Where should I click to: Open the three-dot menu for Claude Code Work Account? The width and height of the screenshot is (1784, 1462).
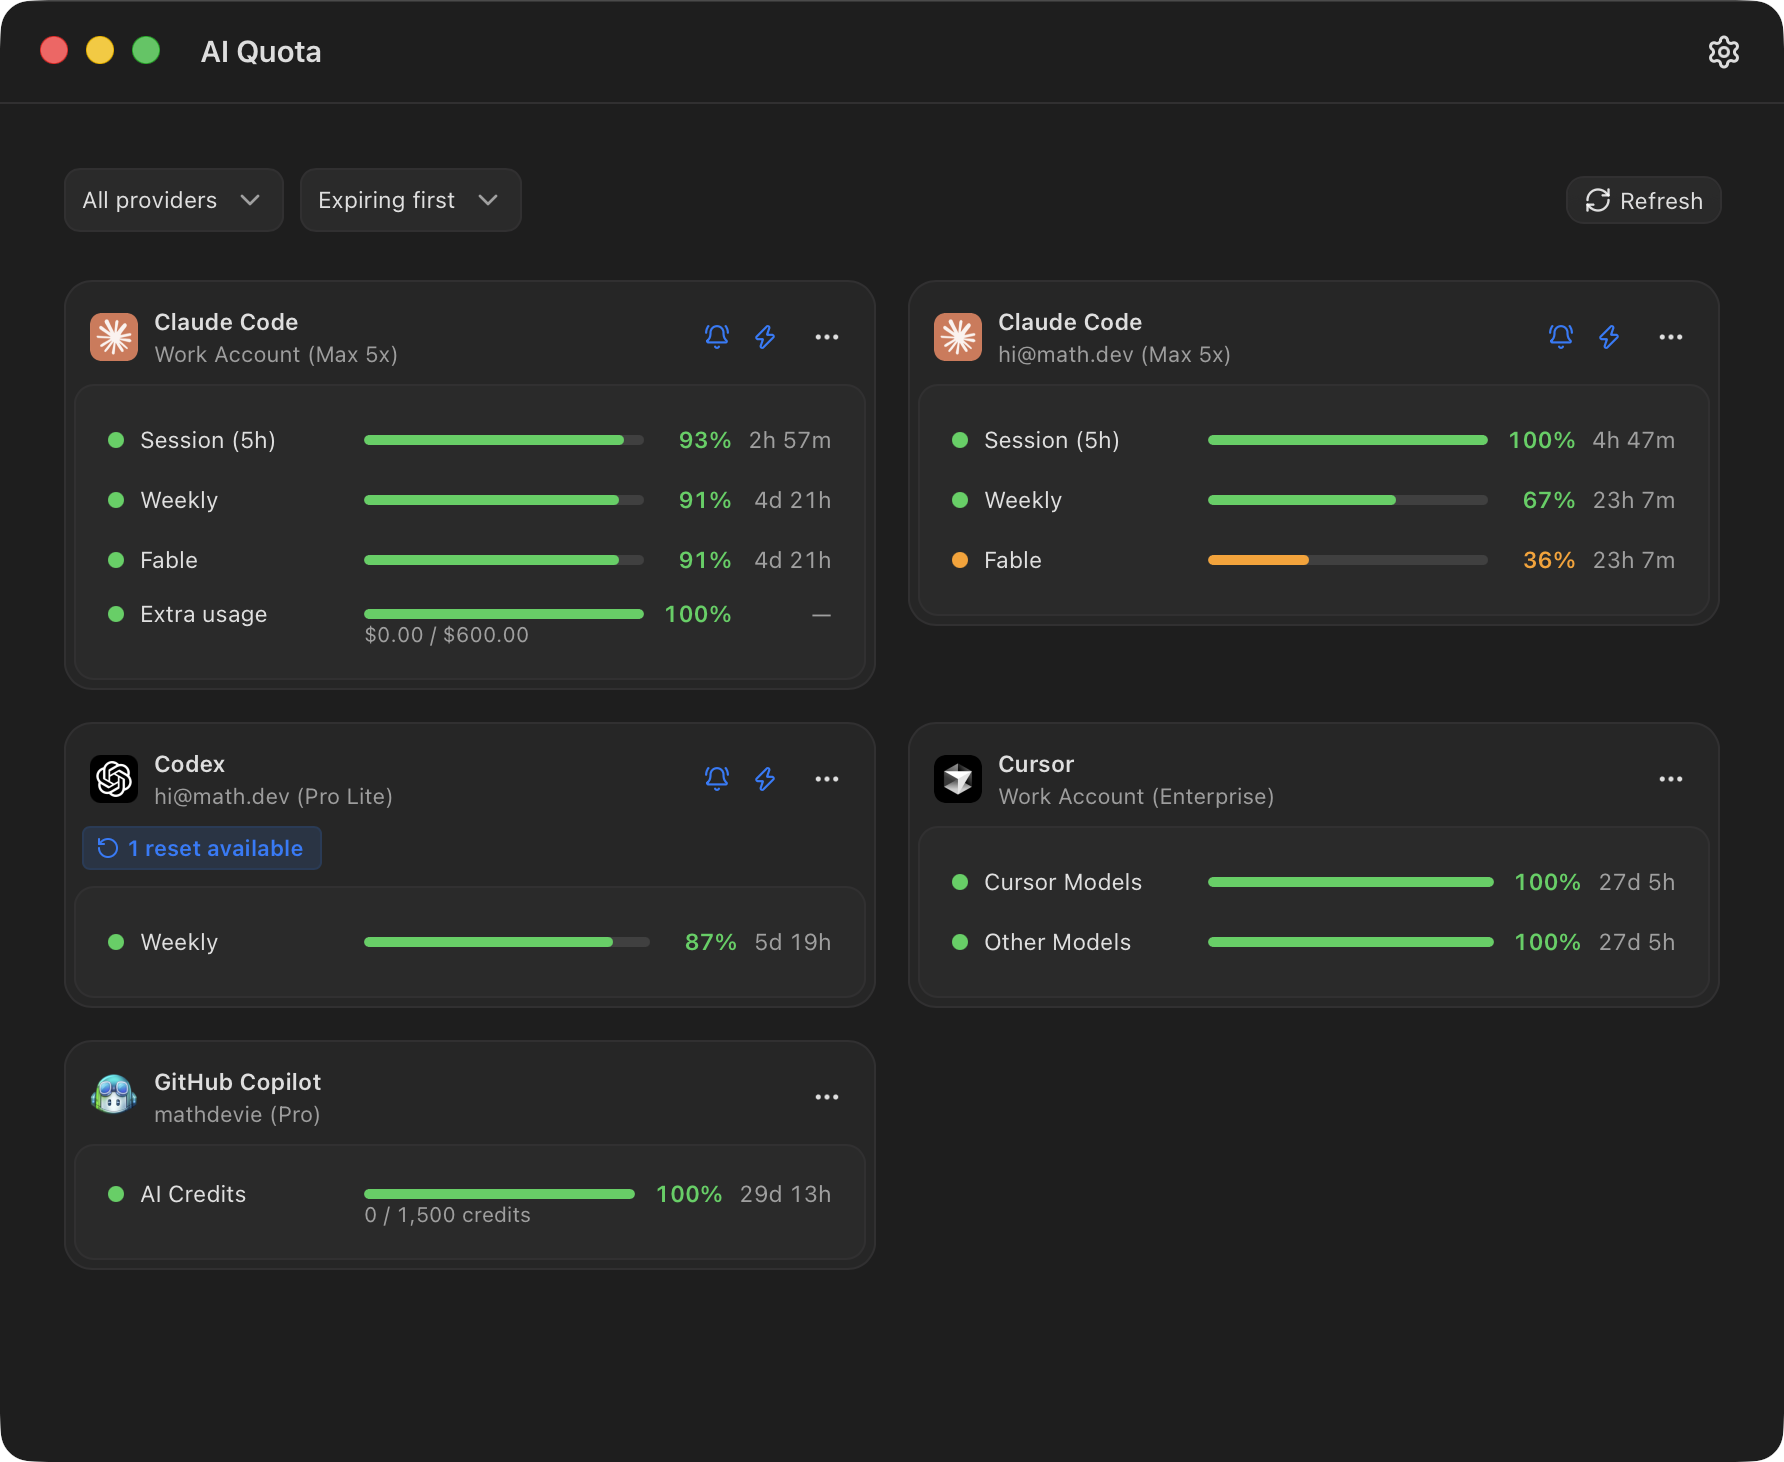point(827,337)
